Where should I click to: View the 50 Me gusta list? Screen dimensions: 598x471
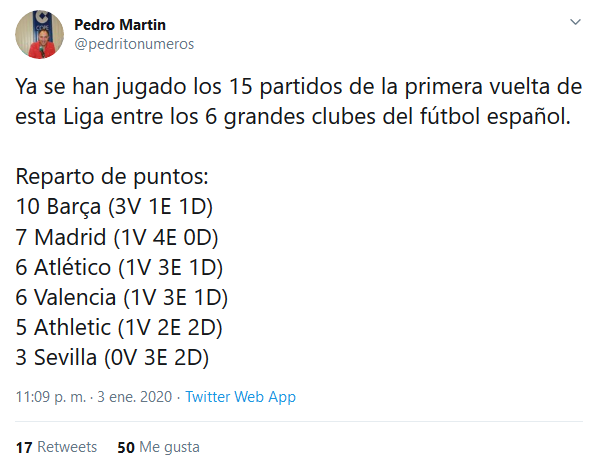158,447
